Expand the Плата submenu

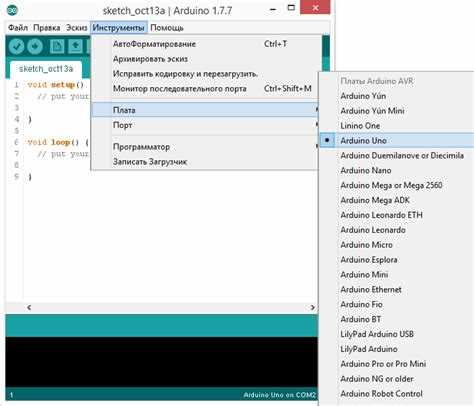click(x=205, y=110)
